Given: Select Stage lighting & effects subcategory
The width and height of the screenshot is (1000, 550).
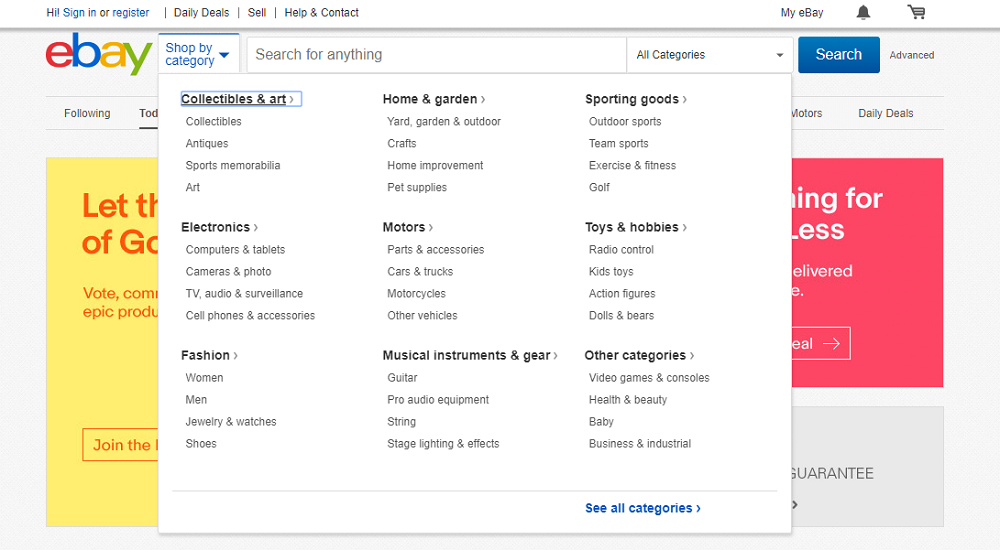Looking at the screenshot, I should tap(443, 443).
